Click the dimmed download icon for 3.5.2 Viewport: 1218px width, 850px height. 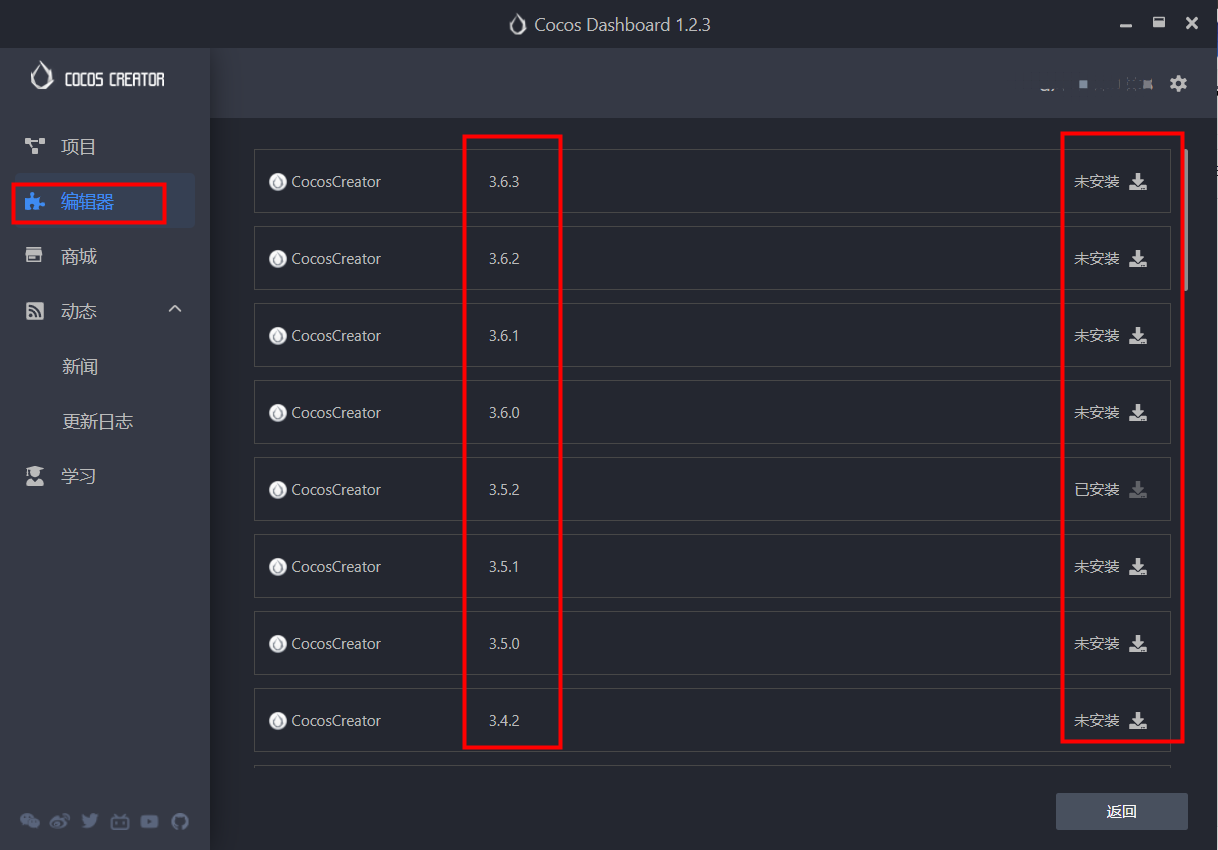[x=1138, y=490]
